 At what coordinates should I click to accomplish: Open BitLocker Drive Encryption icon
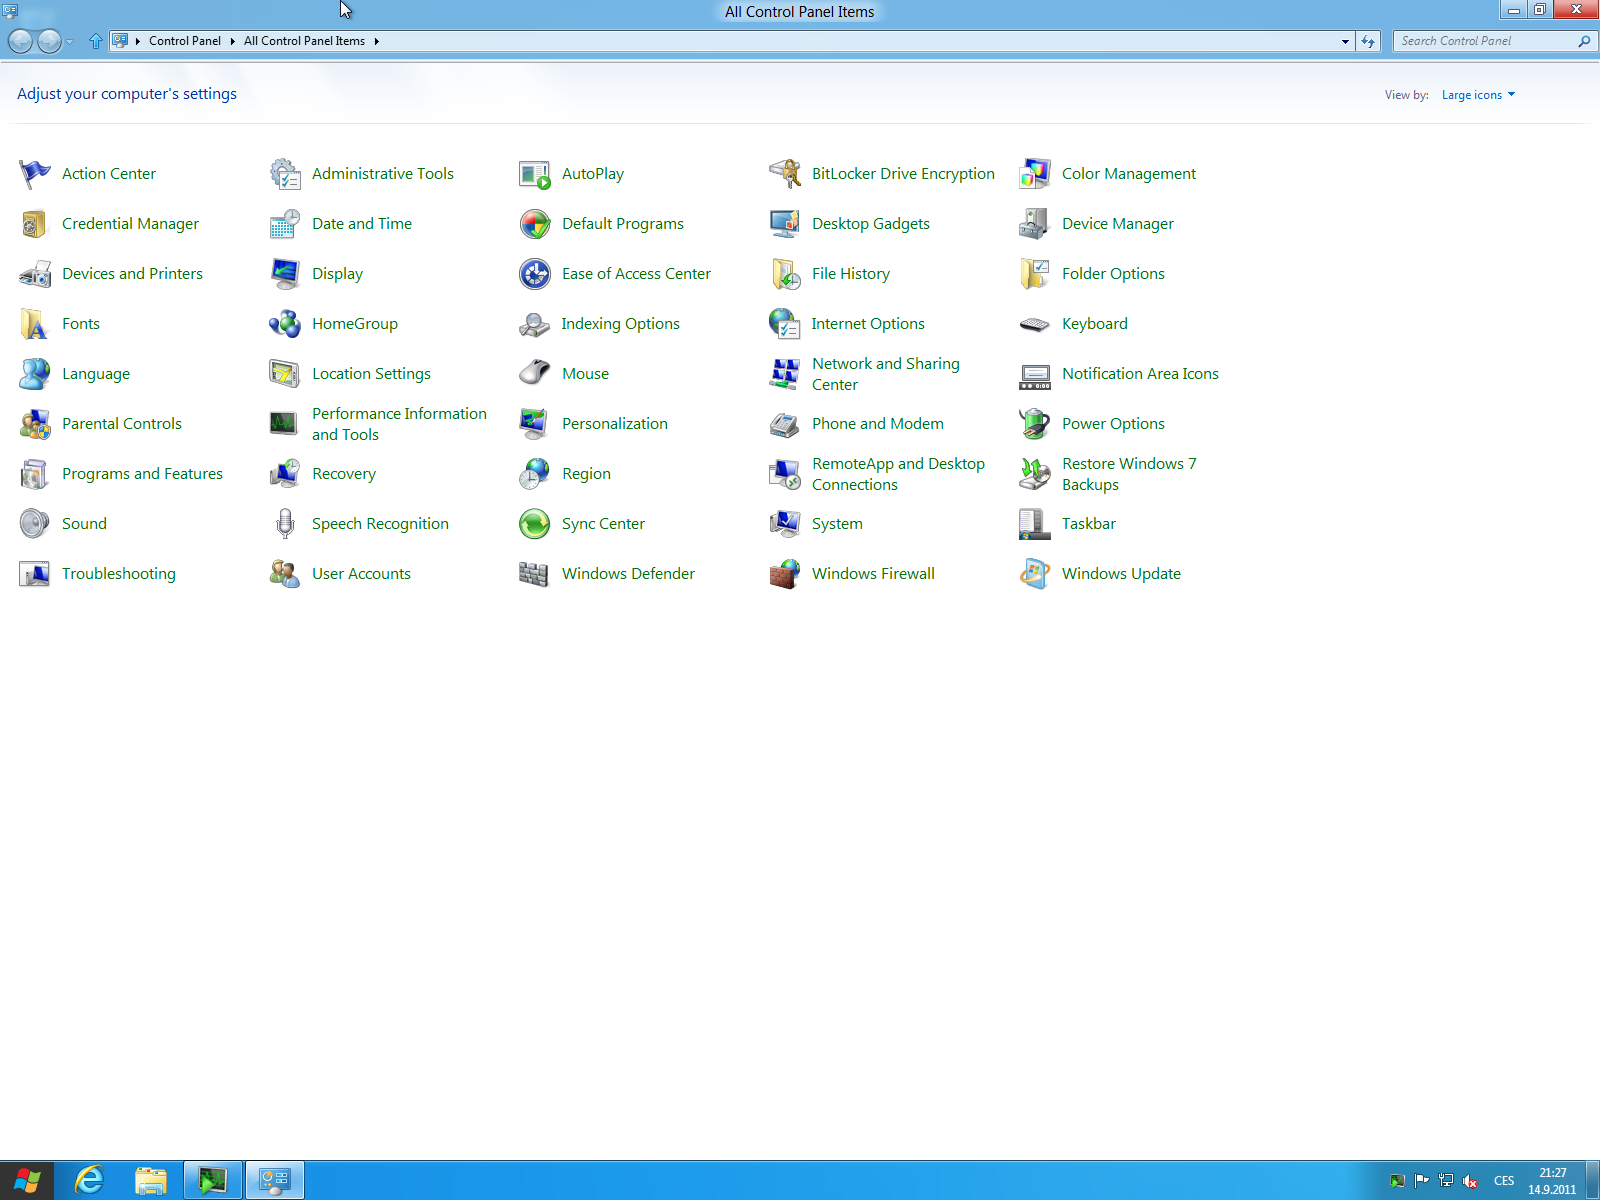(785, 174)
